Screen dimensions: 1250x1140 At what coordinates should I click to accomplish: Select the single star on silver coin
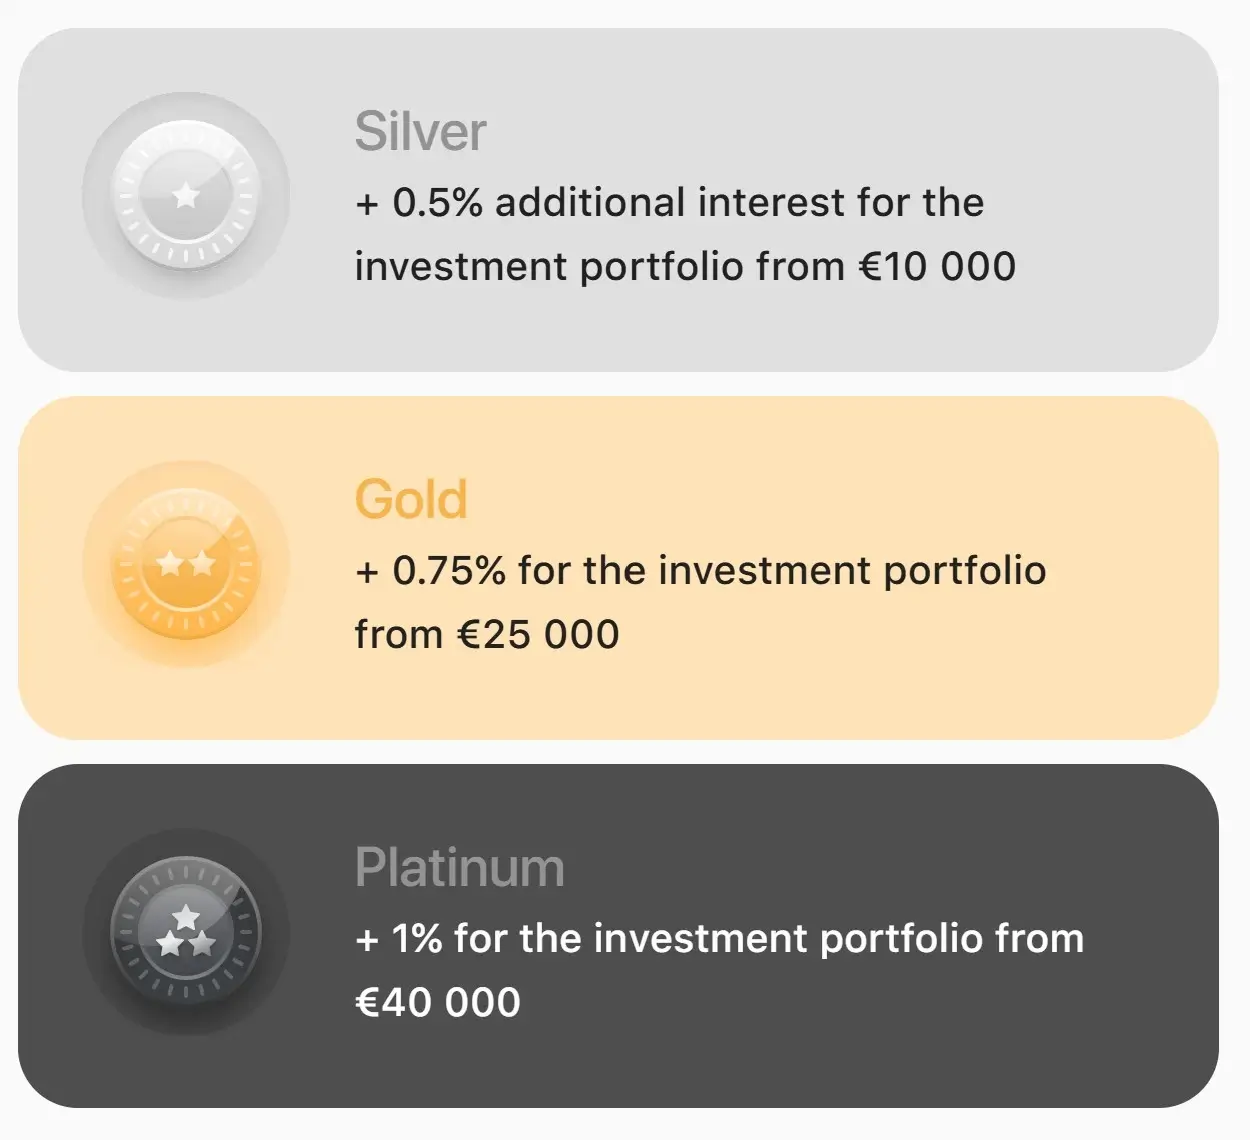[186, 195]
